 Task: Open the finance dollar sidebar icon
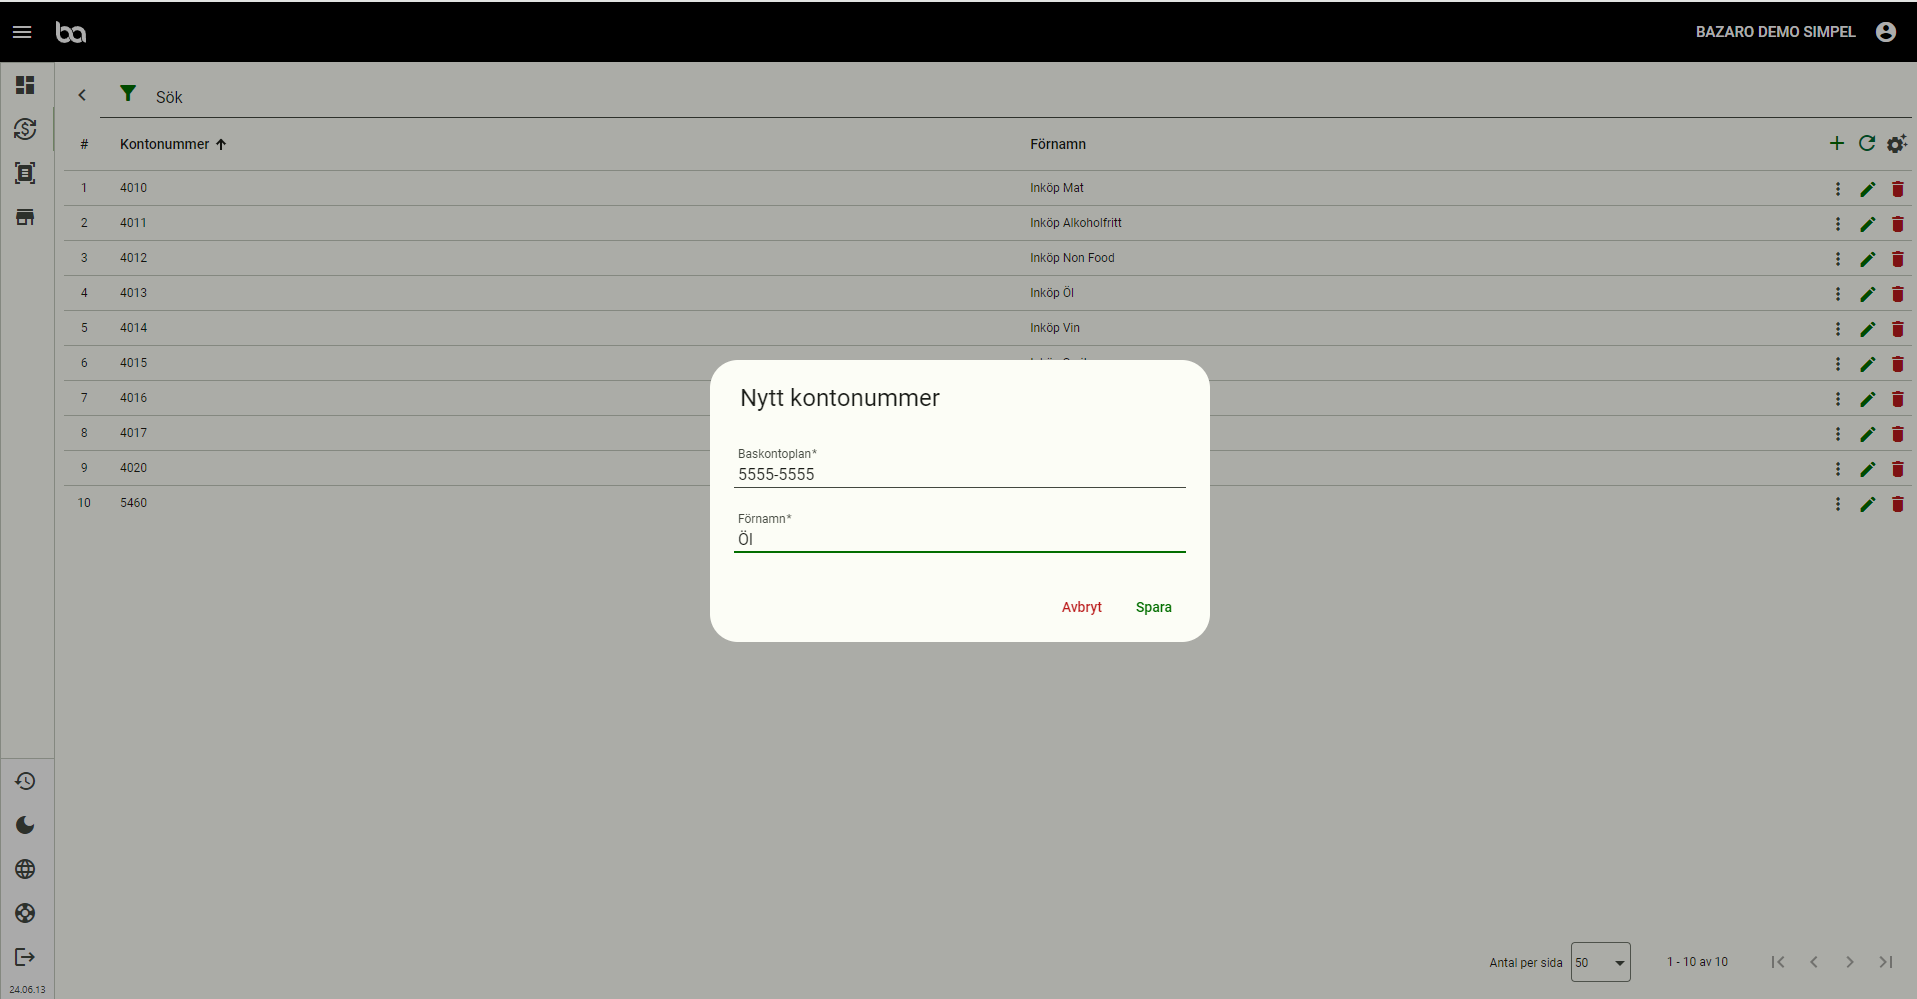point(25,129)
